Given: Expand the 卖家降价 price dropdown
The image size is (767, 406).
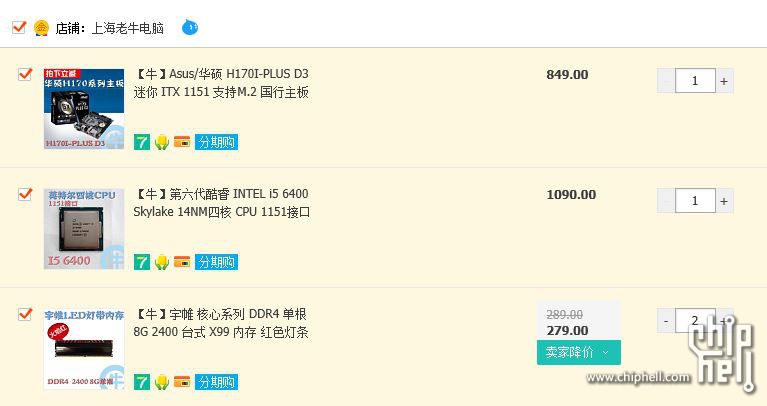Looking at the screenshot, I should click(x=579, y=352).
